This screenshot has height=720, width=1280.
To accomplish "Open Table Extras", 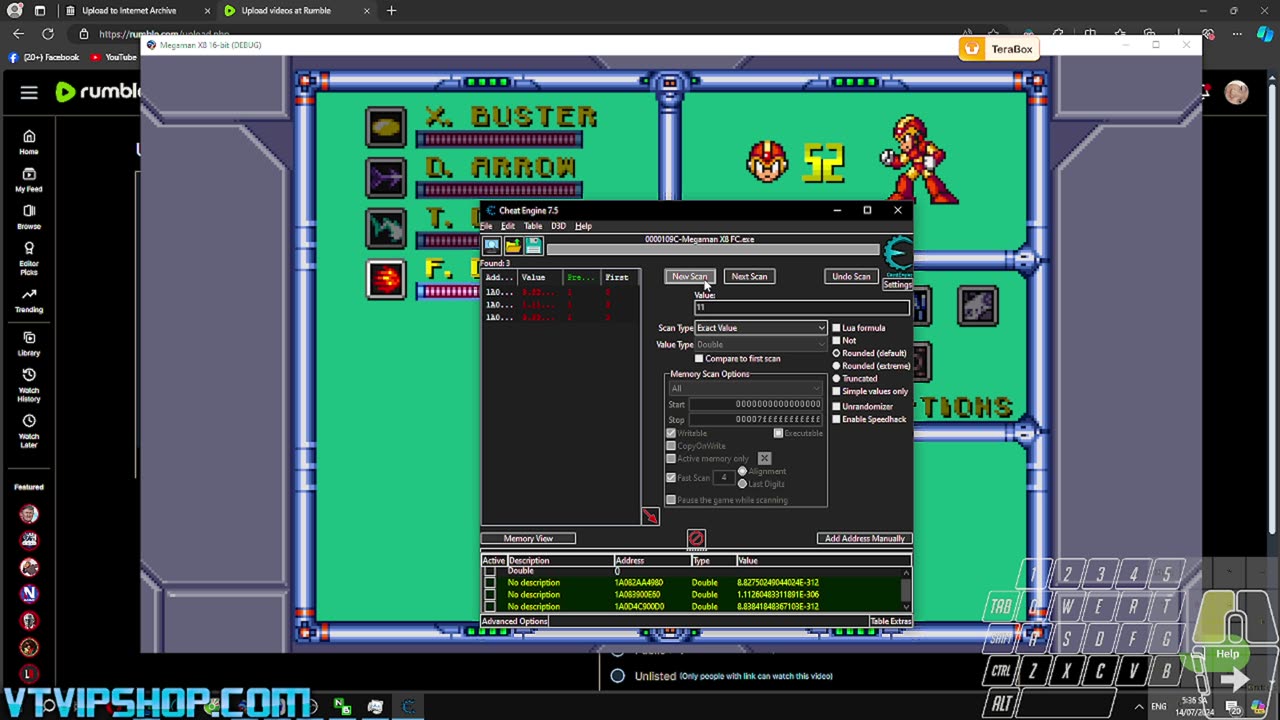I will click(x=890, y=621).
